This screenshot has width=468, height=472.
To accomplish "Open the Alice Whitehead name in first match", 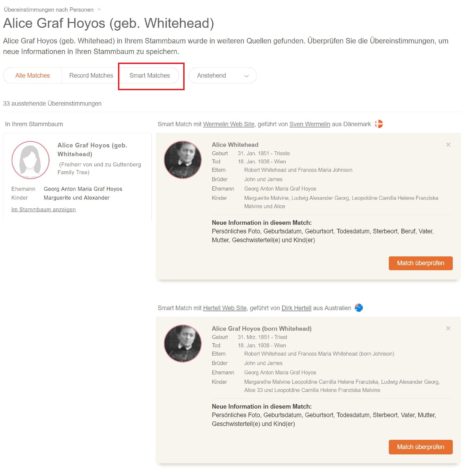I will tap(235, 145).
